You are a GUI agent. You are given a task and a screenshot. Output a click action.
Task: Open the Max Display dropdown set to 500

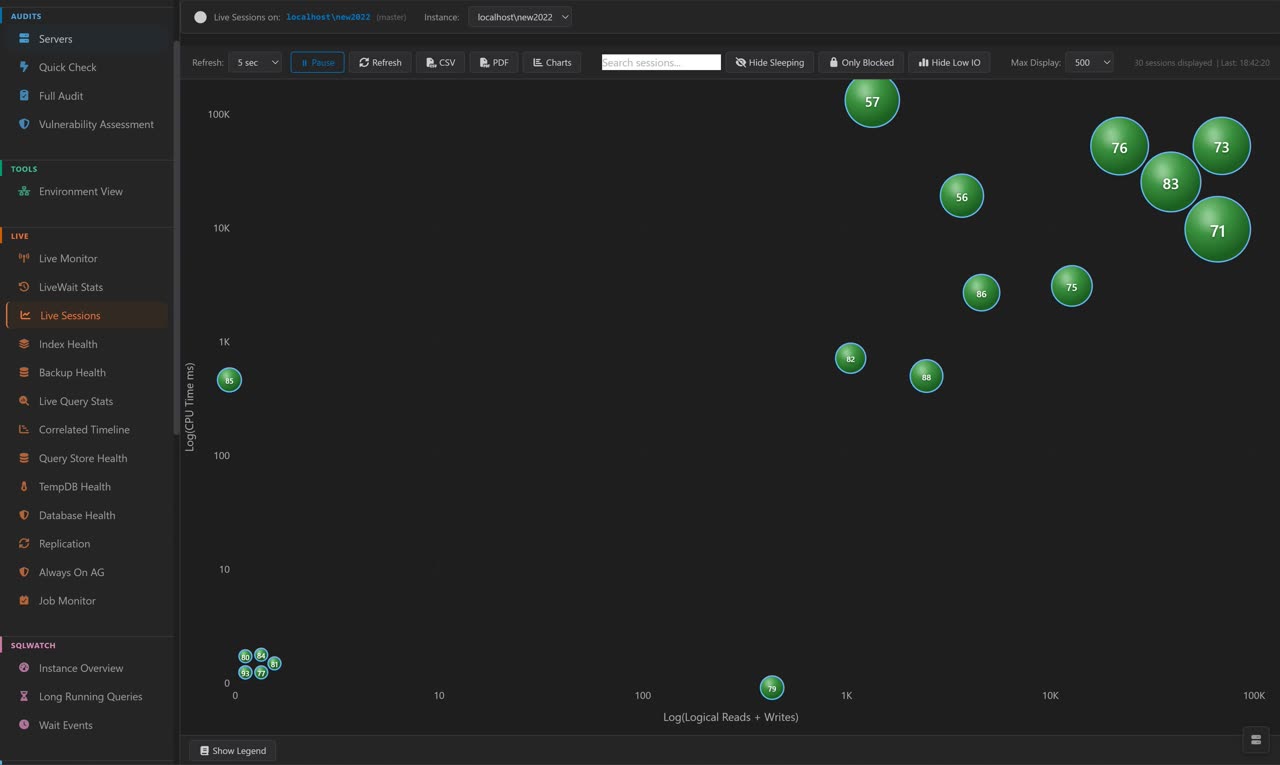coord(1090,62)
